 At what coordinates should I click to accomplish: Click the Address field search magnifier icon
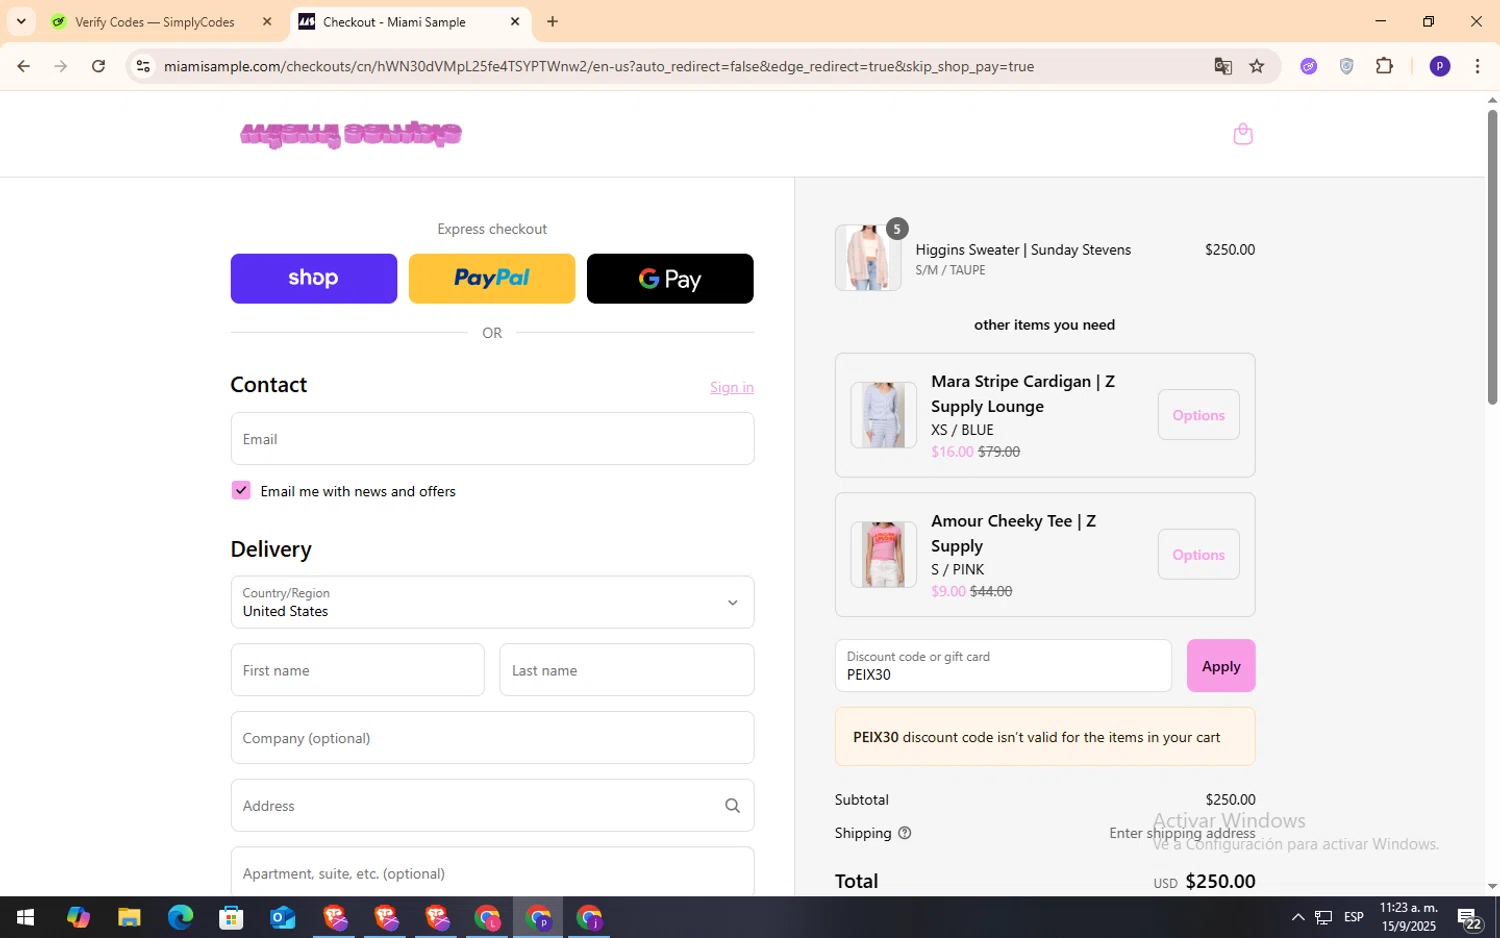pyautogui.click(x=732, y=806)
